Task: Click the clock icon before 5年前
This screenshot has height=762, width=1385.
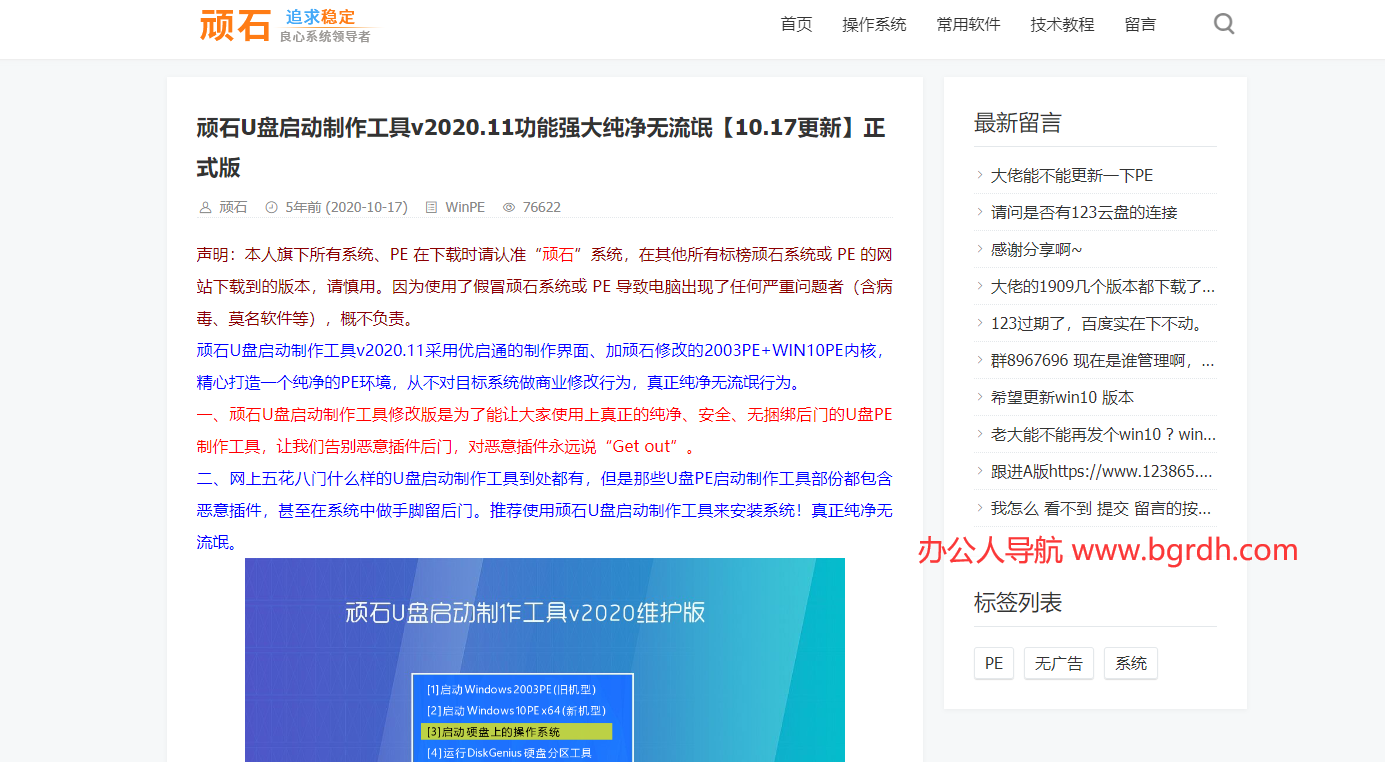Action: 271,207
